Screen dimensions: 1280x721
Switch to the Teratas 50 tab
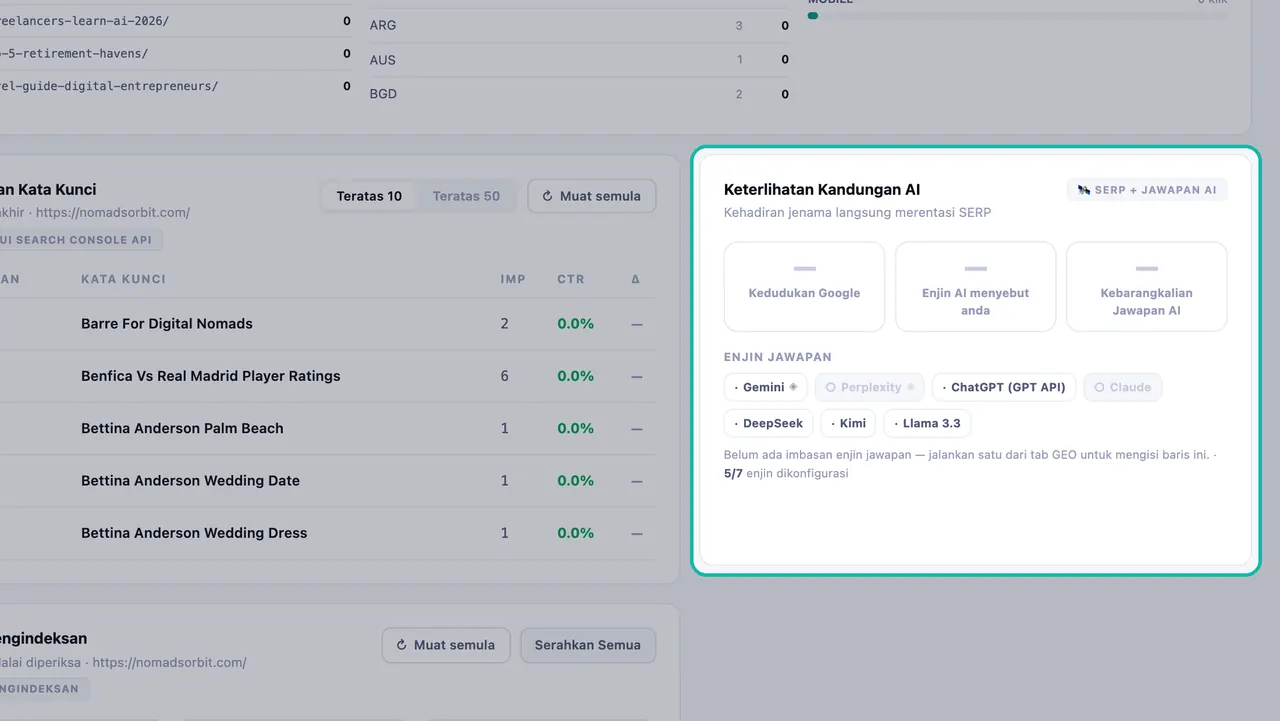click(x=466, y=196)
